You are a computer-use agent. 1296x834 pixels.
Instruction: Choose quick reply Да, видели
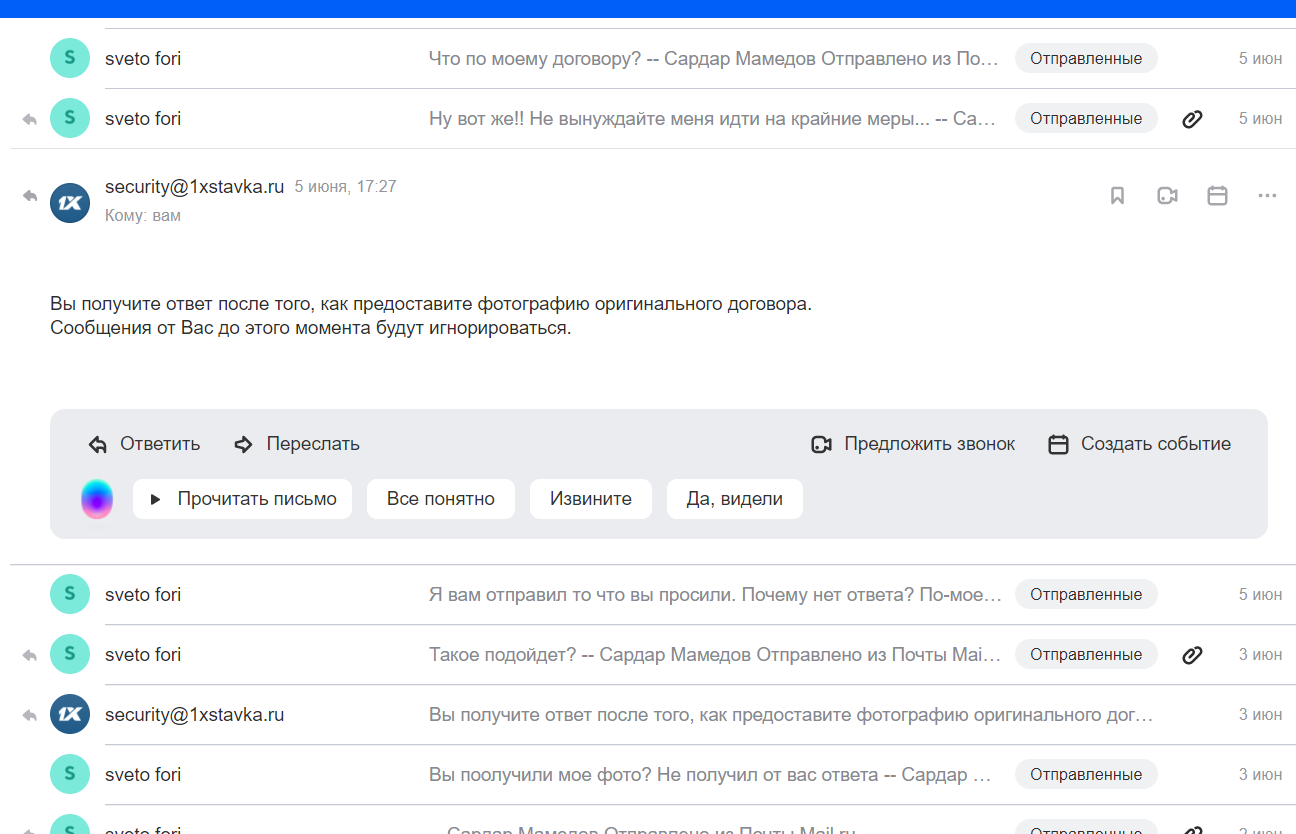[x=734, y=499]
